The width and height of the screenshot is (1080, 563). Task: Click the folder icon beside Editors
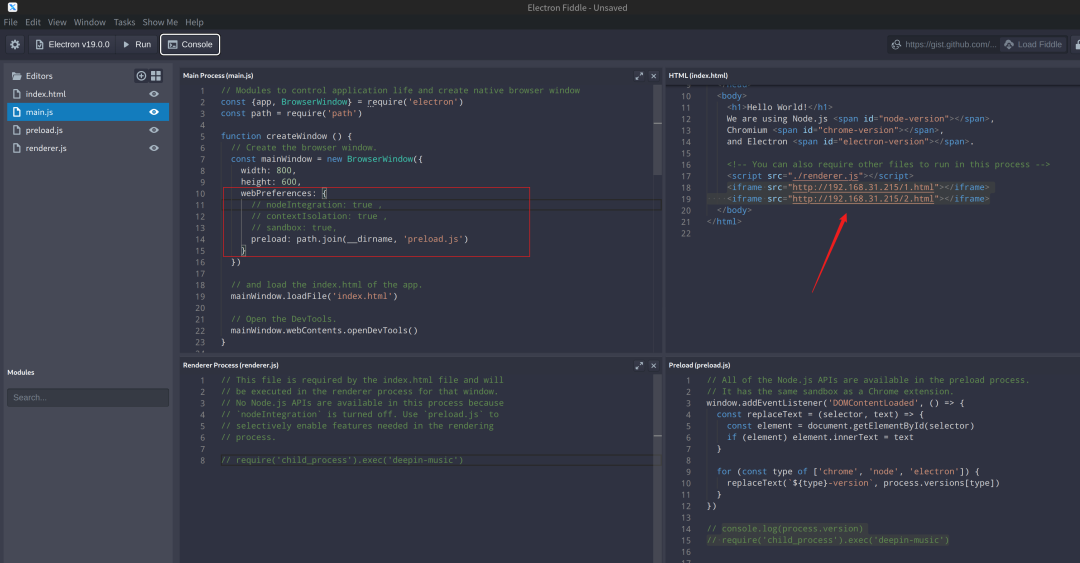(x=17, y=76)
